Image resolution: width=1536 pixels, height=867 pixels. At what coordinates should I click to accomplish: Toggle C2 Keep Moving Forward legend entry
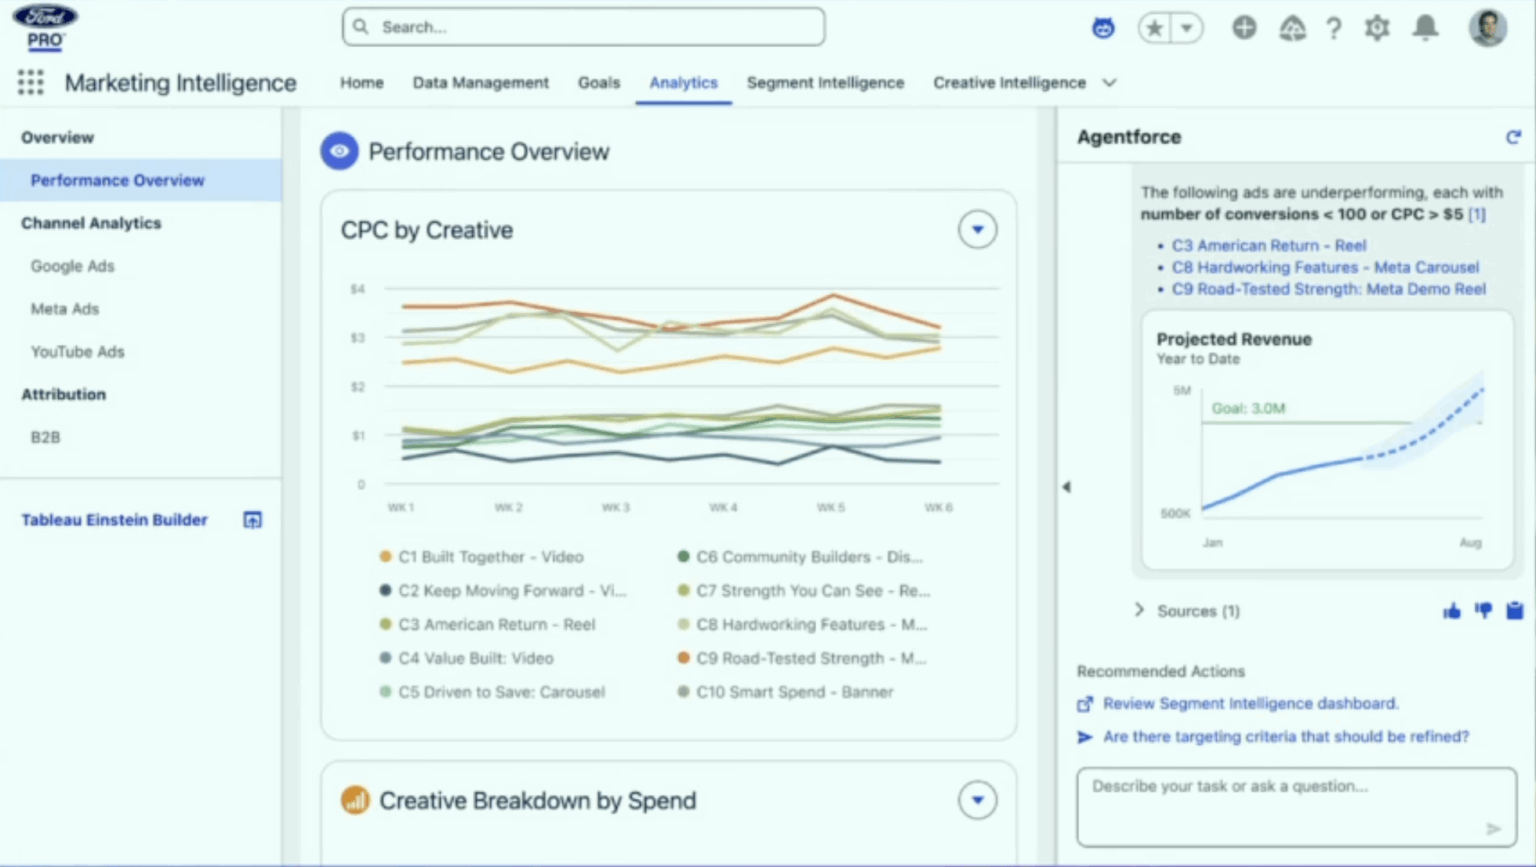point(502,591)
